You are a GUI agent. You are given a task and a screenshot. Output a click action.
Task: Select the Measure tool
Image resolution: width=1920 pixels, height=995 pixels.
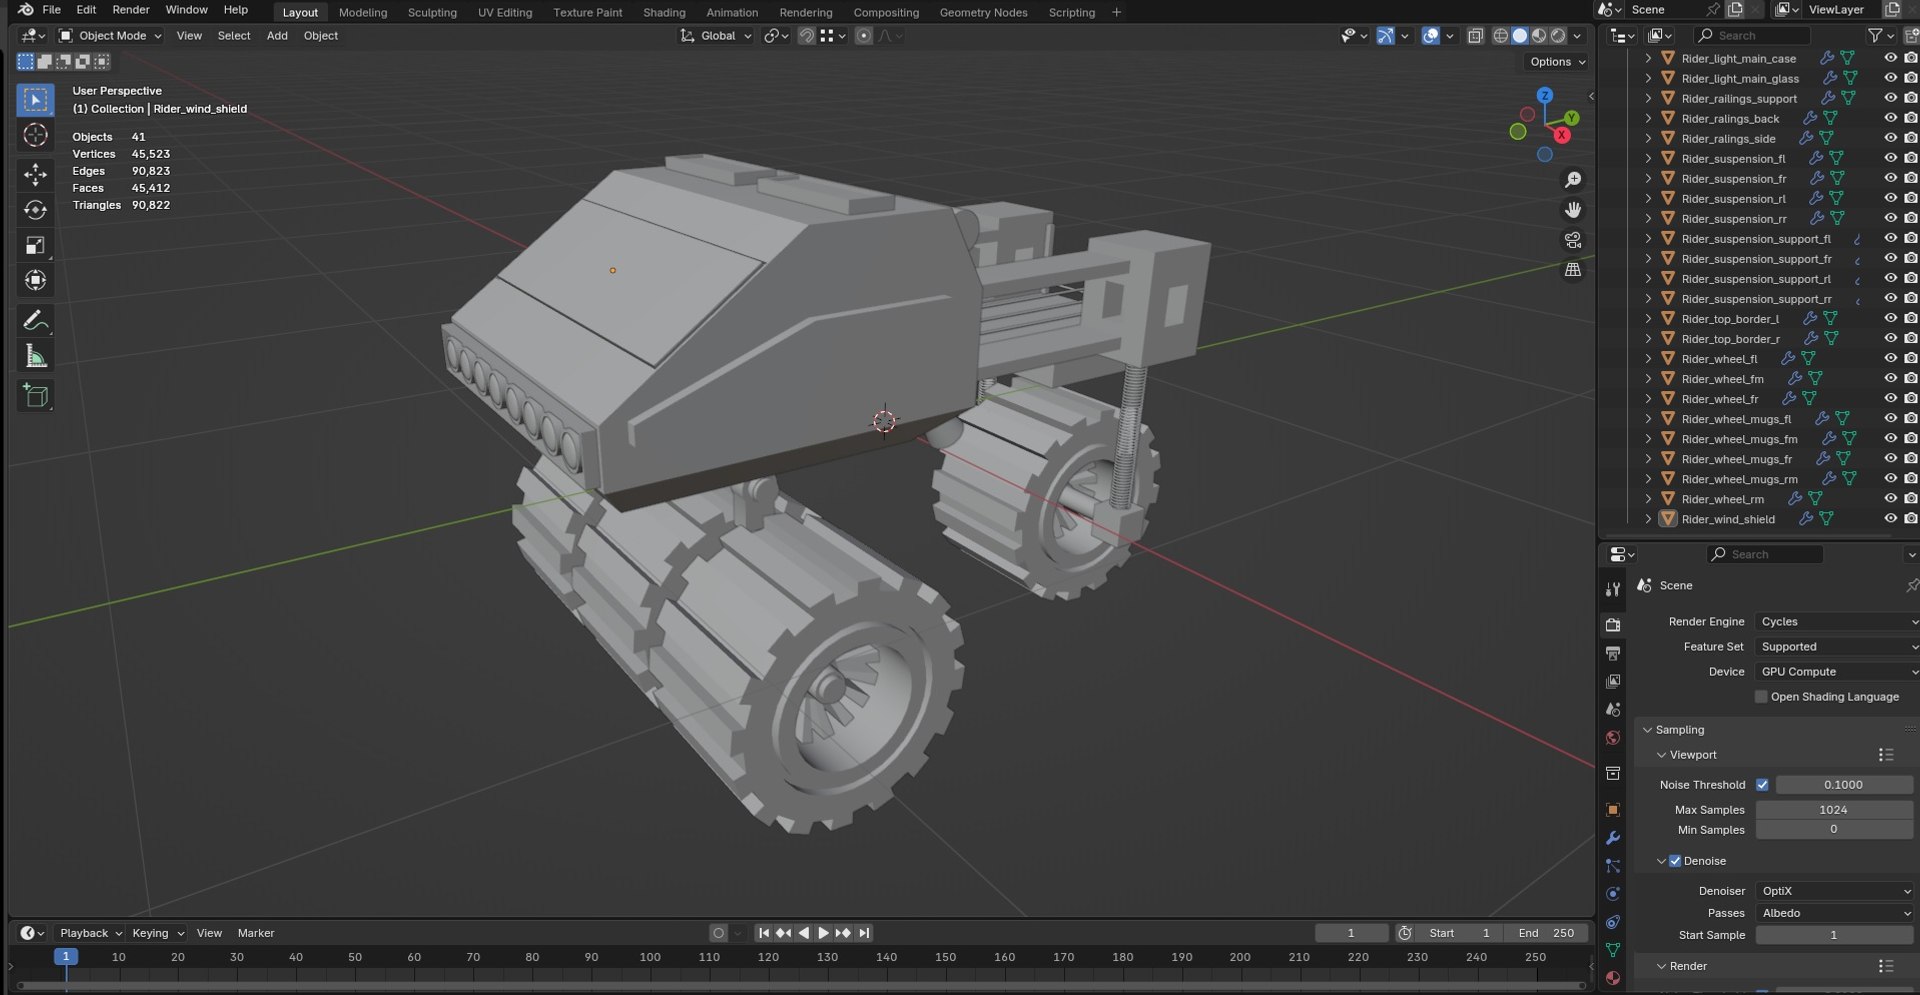pos(35,357)
